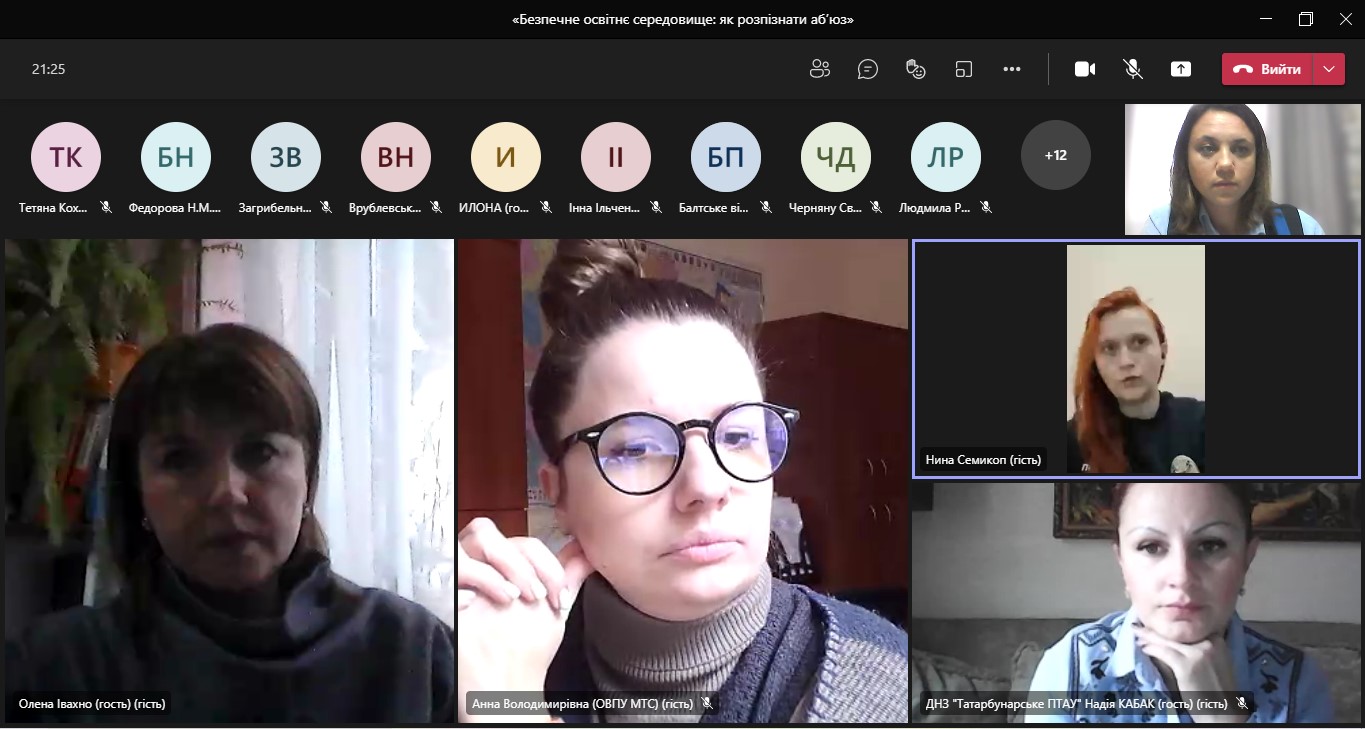Toggle the microphone mute button

(x=1133, y=69)
